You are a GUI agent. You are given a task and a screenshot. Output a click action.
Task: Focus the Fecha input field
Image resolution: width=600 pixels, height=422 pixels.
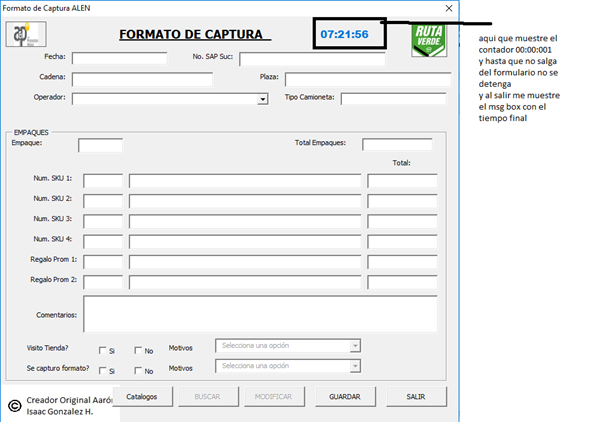(x=119, y=59)
